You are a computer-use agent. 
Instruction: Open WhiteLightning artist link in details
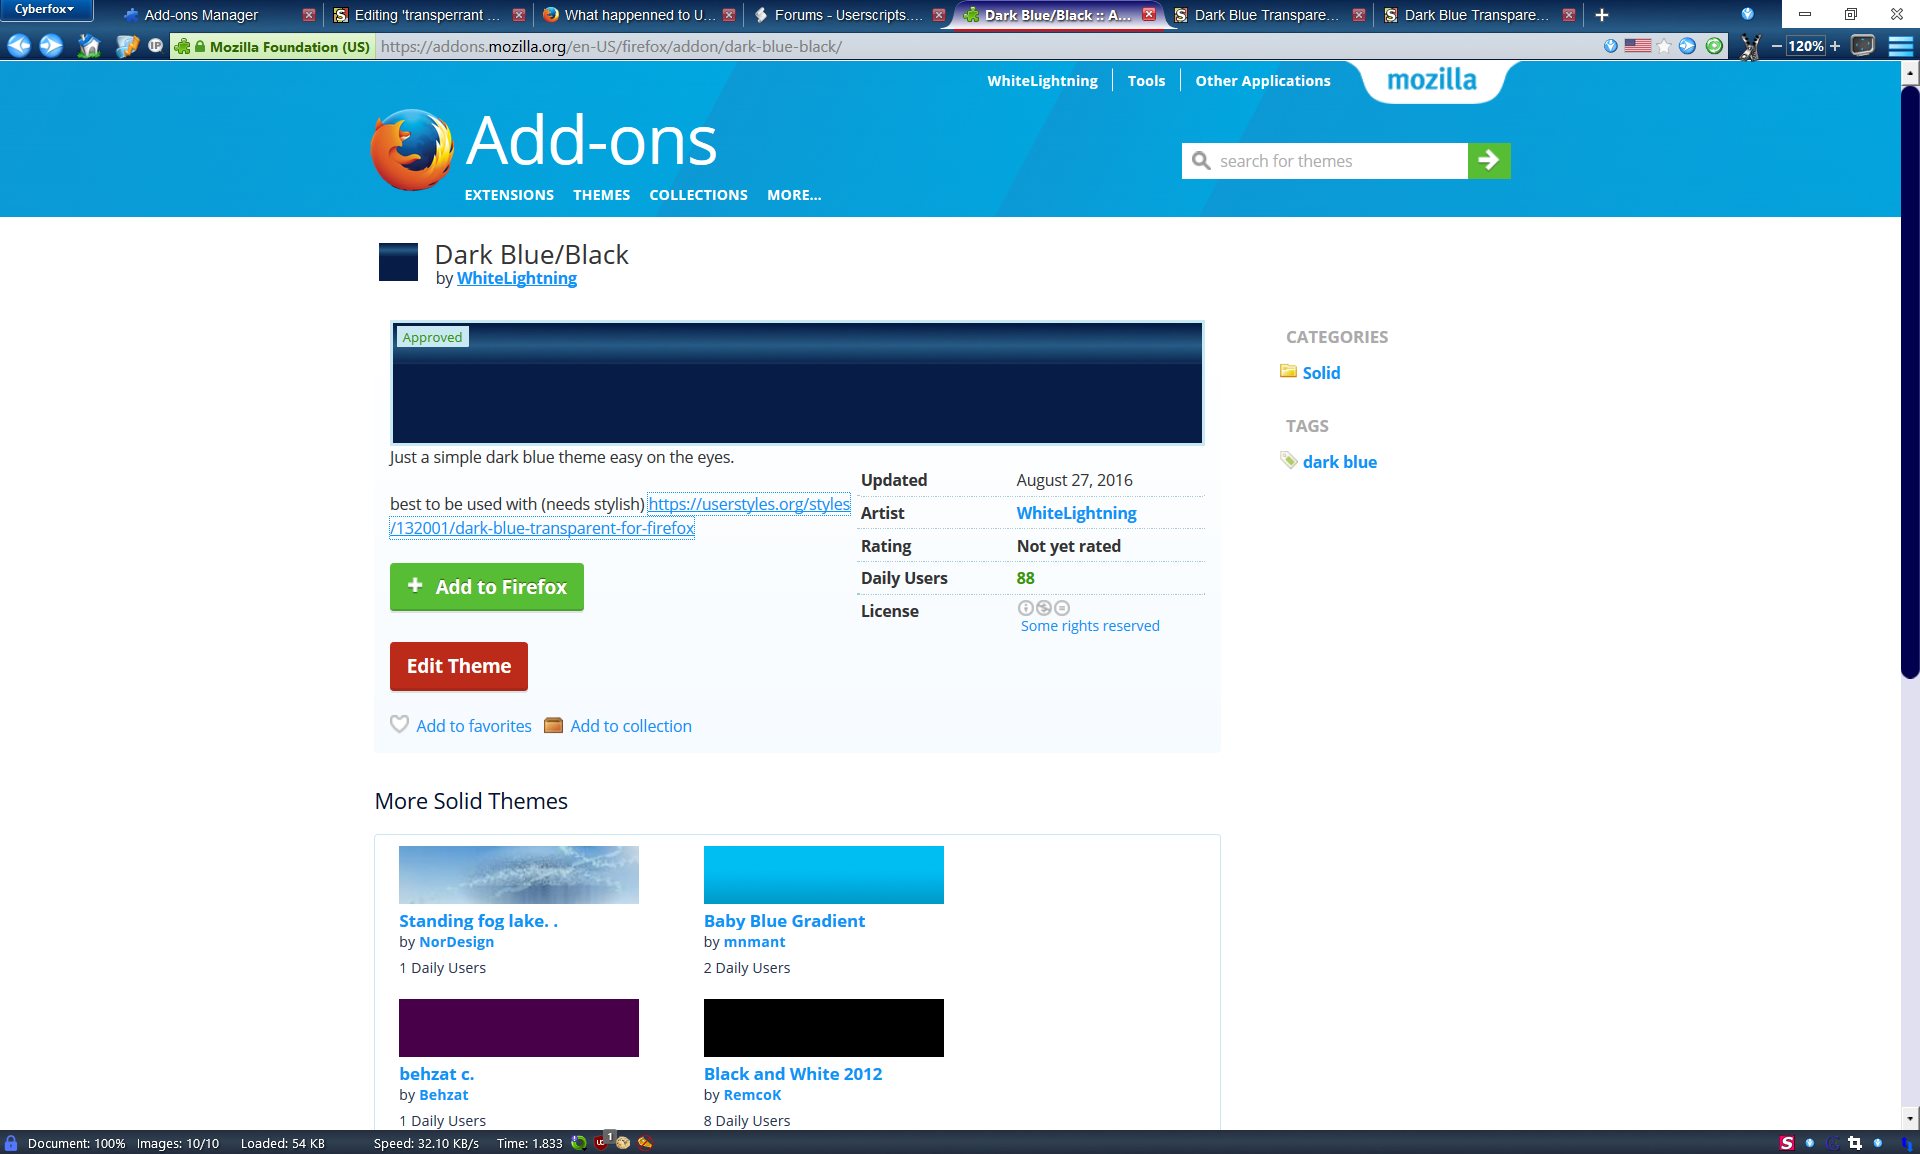pyautogui.click(x=1076, y=513)
